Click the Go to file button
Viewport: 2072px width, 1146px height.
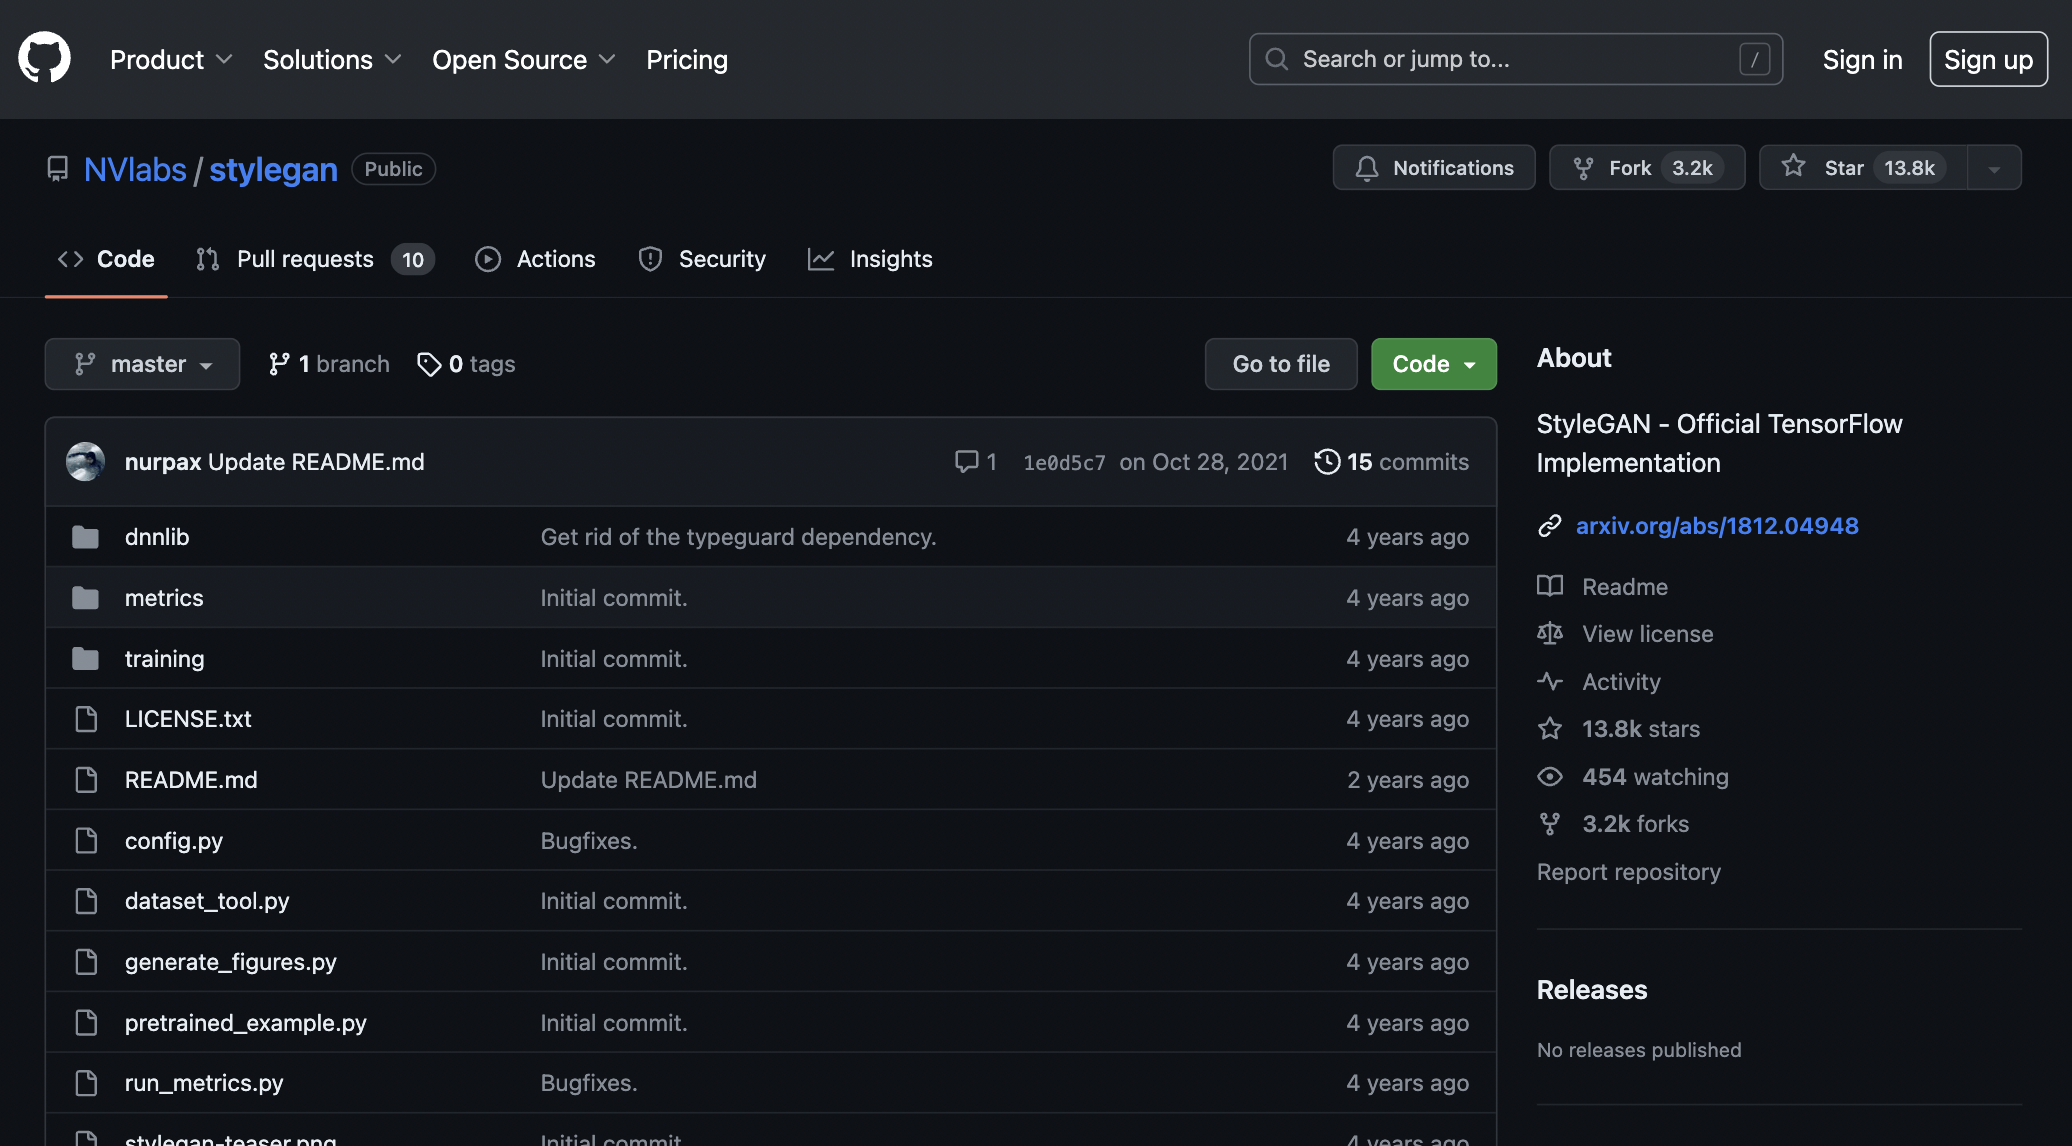coord(1281,364)
